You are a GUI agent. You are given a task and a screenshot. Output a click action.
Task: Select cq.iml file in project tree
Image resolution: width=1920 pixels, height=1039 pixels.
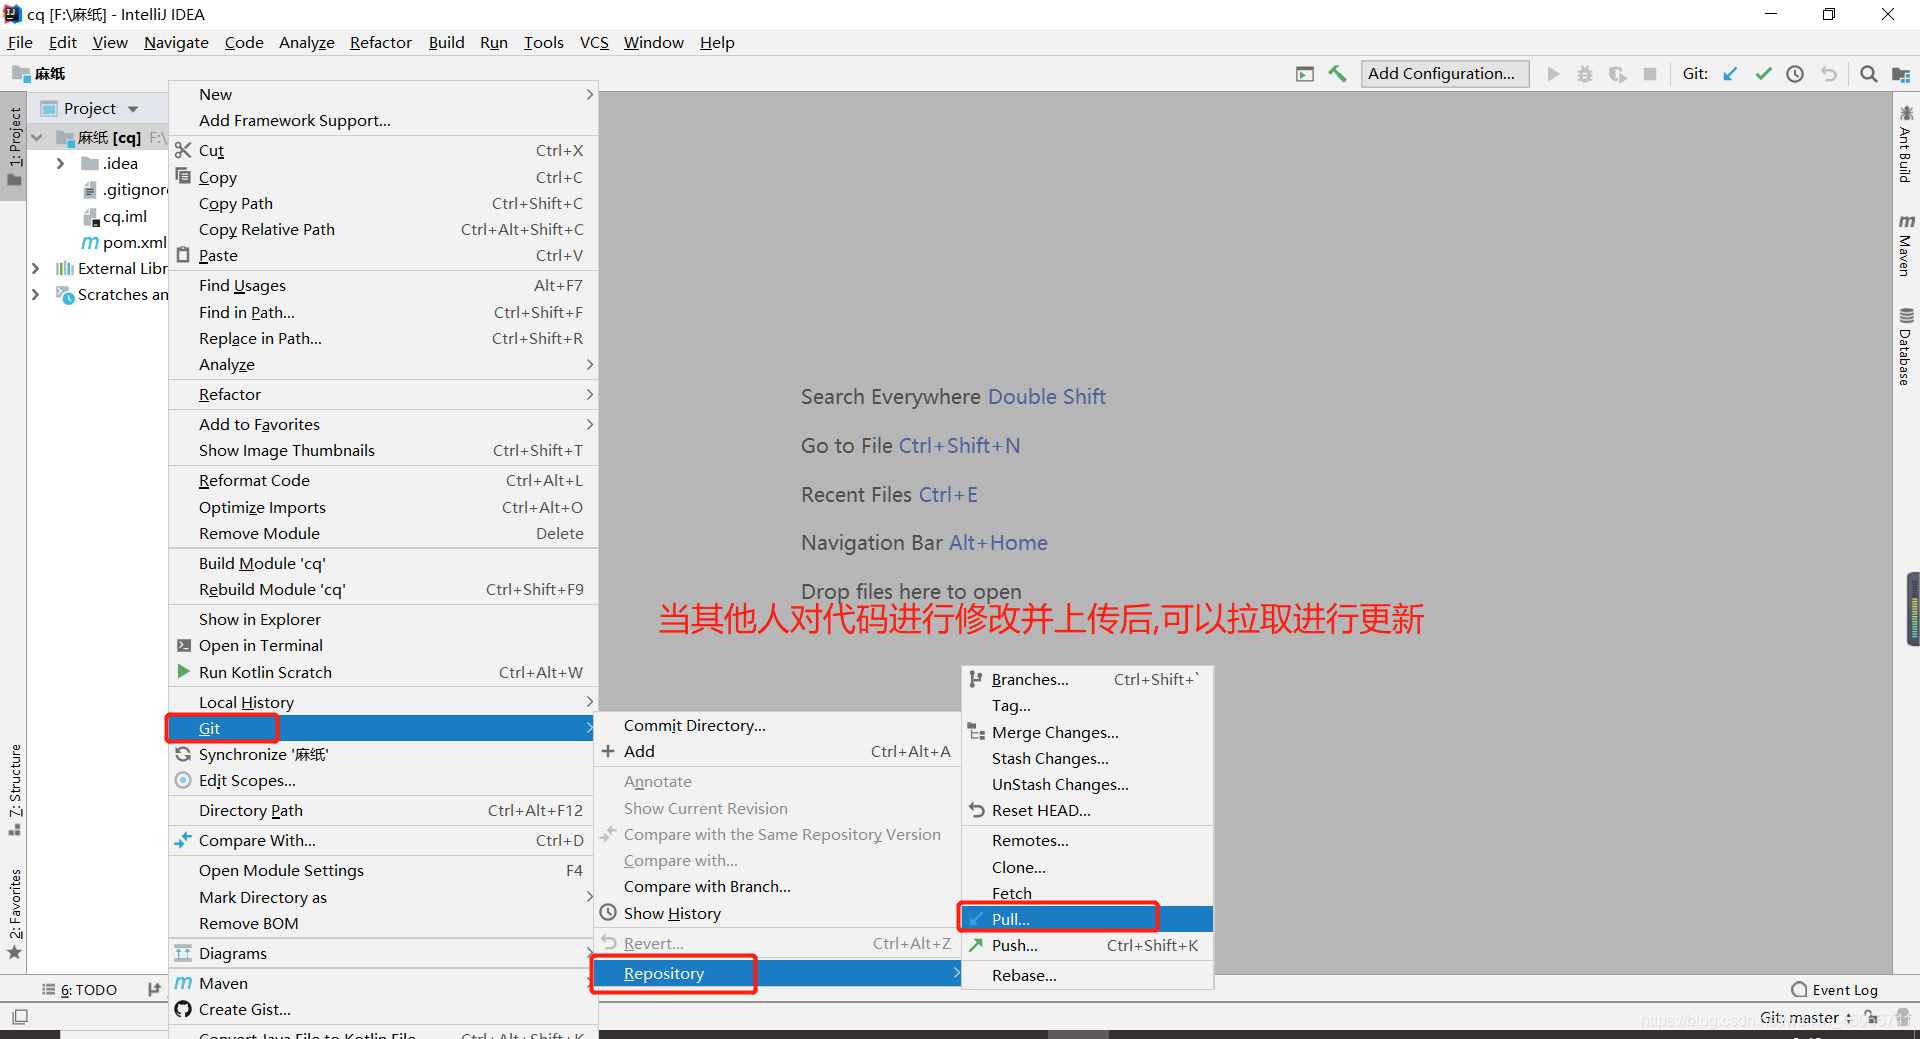click(x=124, y=217)
